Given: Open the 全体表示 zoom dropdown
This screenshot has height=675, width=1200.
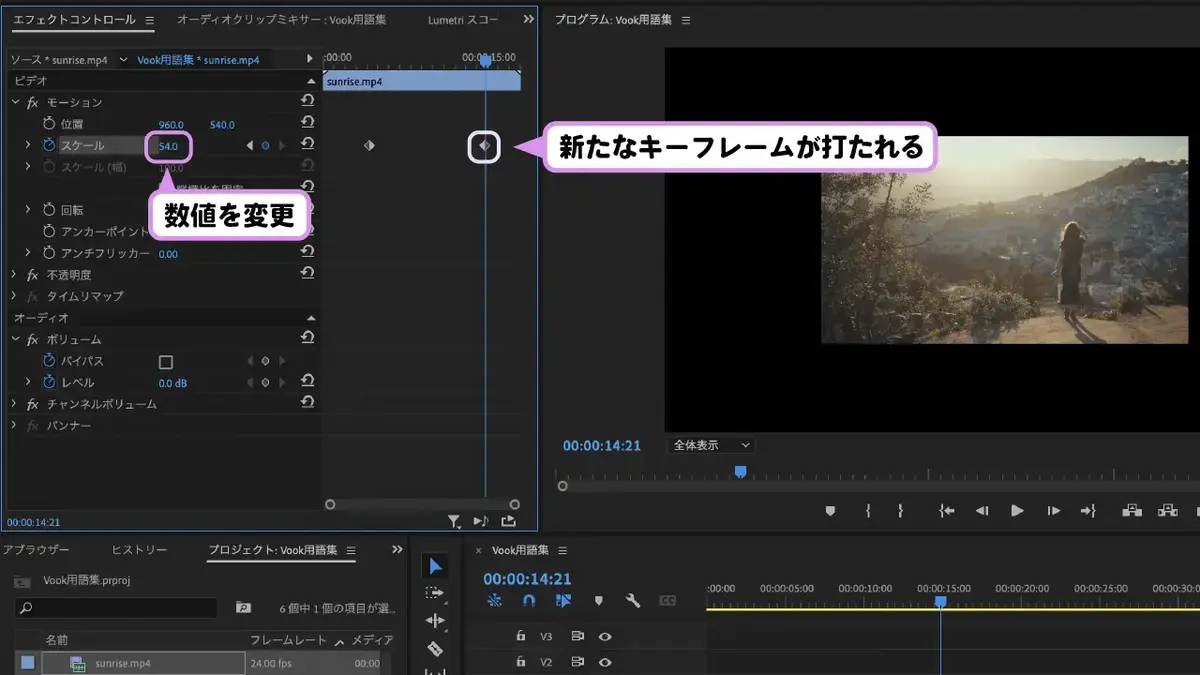Looking at the screenshot, I should (x=712, y=445).
